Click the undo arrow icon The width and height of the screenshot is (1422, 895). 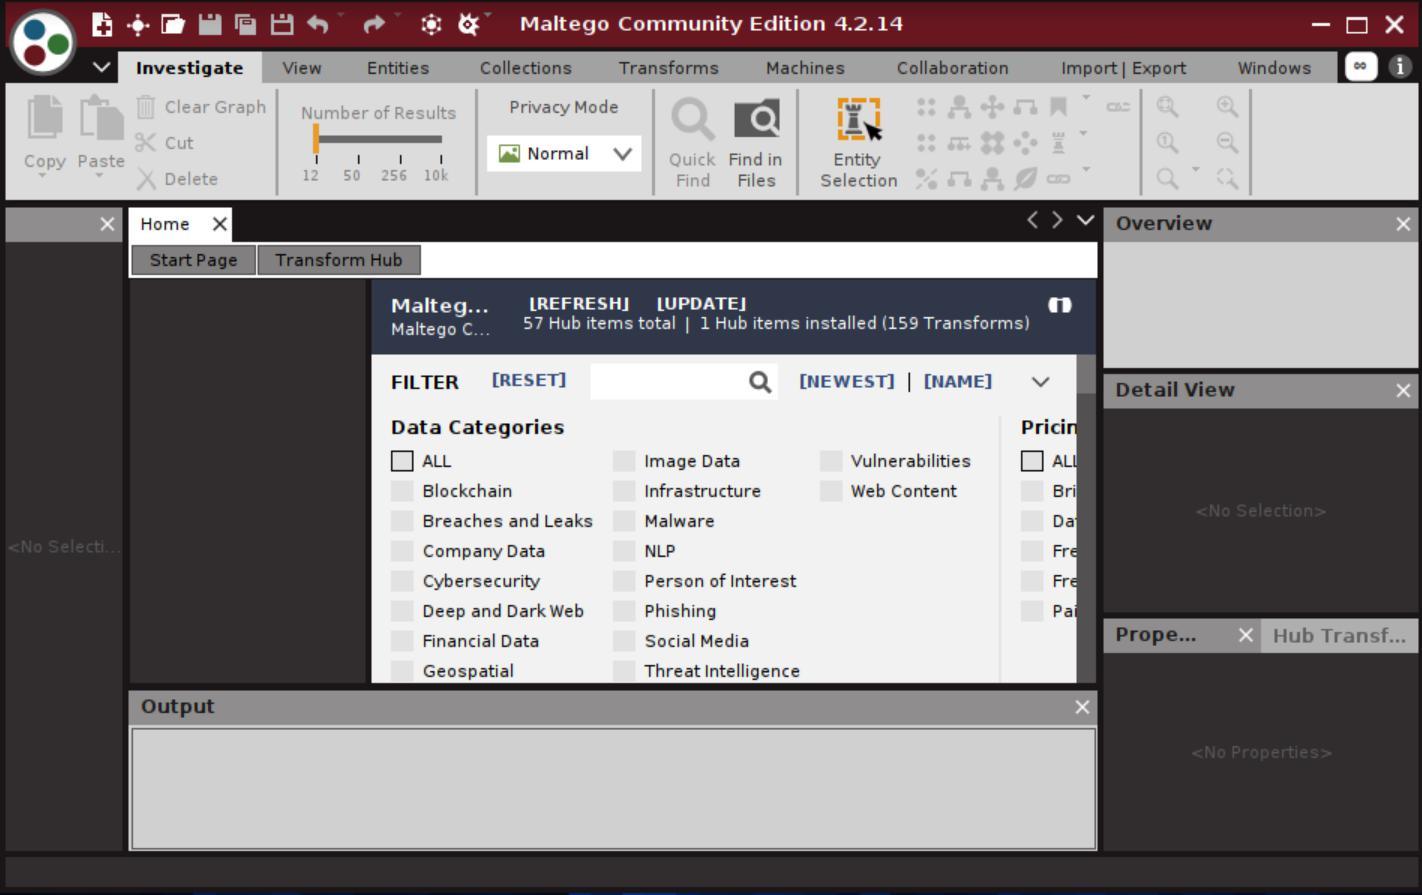[x=318, y=24]
